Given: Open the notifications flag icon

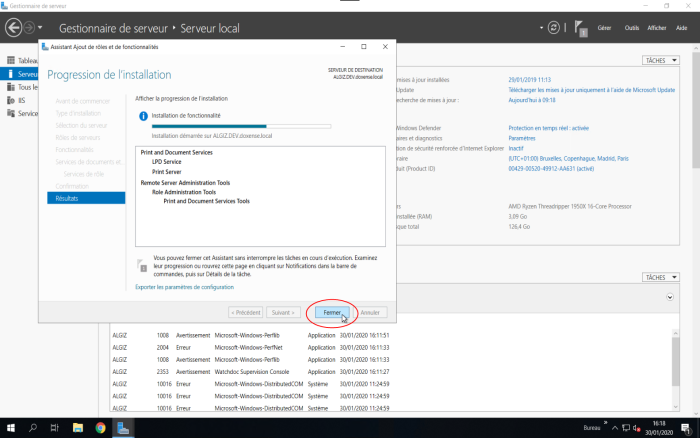Looking at the screenshot, I should click(x=581, y=30).
